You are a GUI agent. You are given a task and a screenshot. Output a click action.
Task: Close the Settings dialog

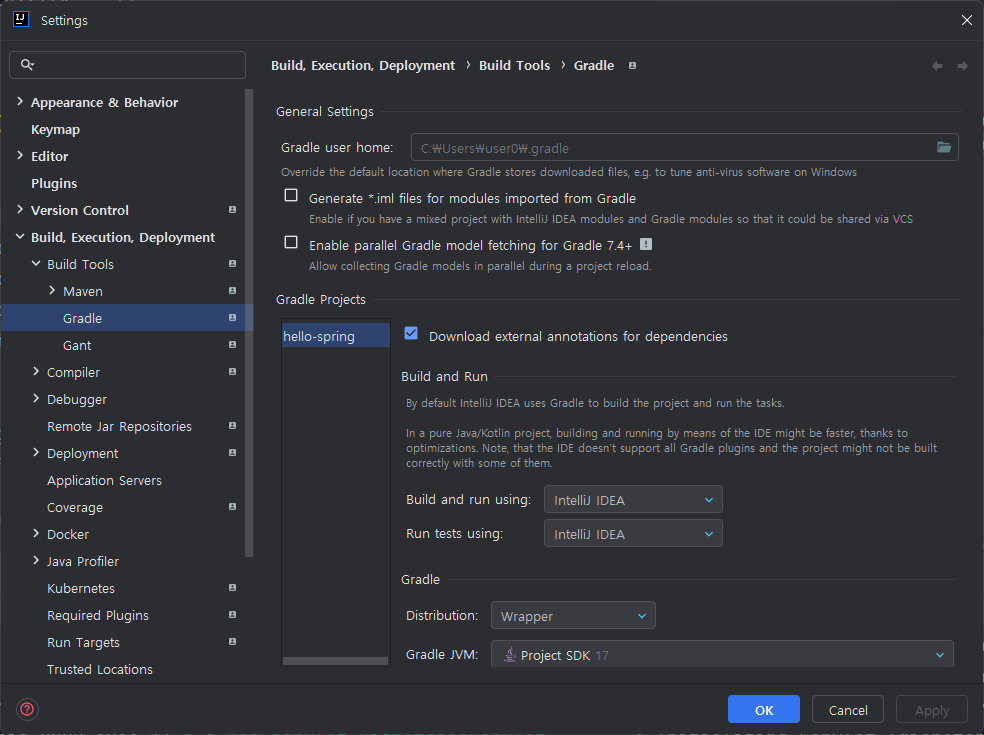(x=966, y=20)
